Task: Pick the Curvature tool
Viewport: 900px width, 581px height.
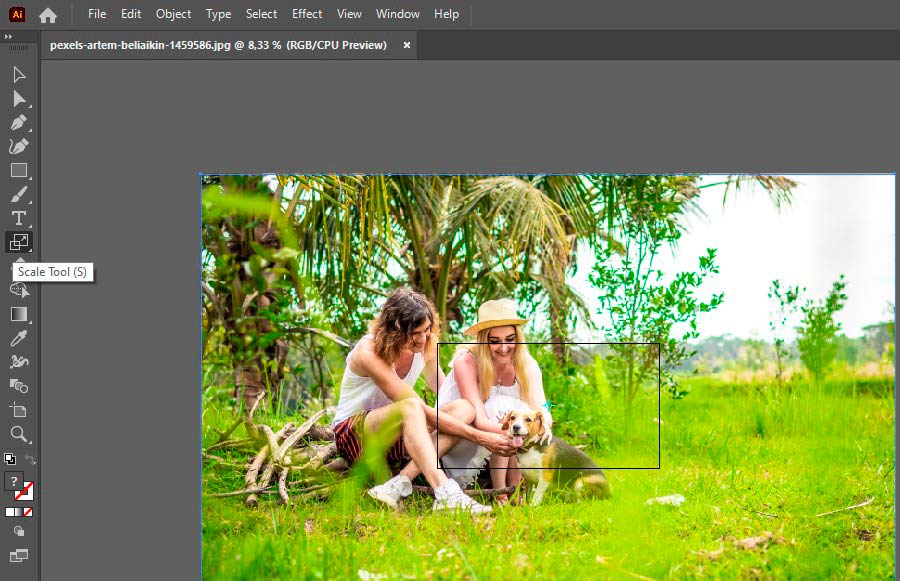Action: coord(19,147)
